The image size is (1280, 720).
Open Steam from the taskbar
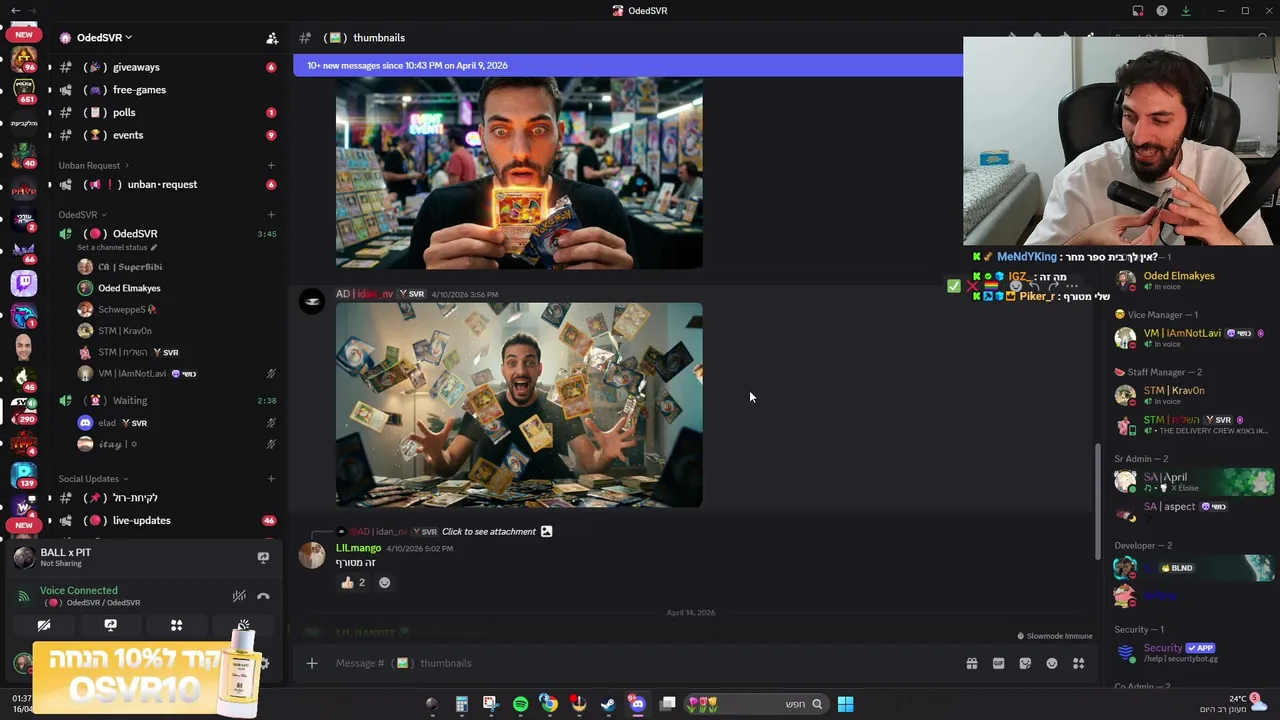[607, 704]
